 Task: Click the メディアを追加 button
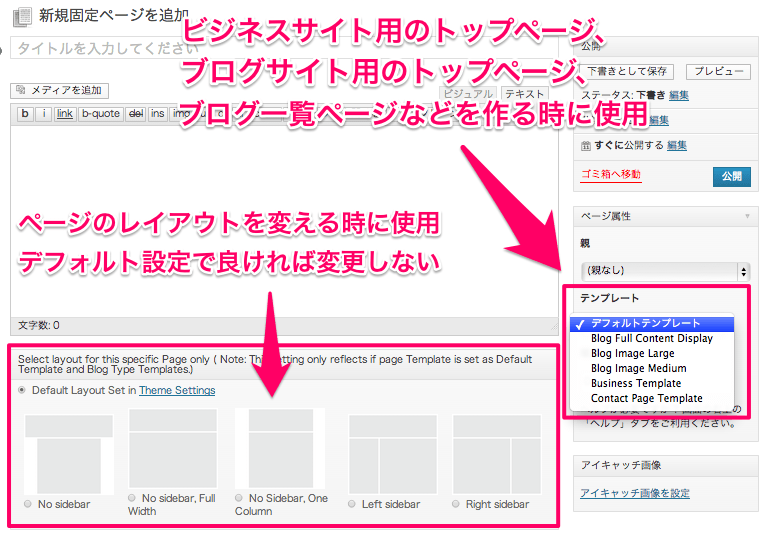(x=60, y=90)
